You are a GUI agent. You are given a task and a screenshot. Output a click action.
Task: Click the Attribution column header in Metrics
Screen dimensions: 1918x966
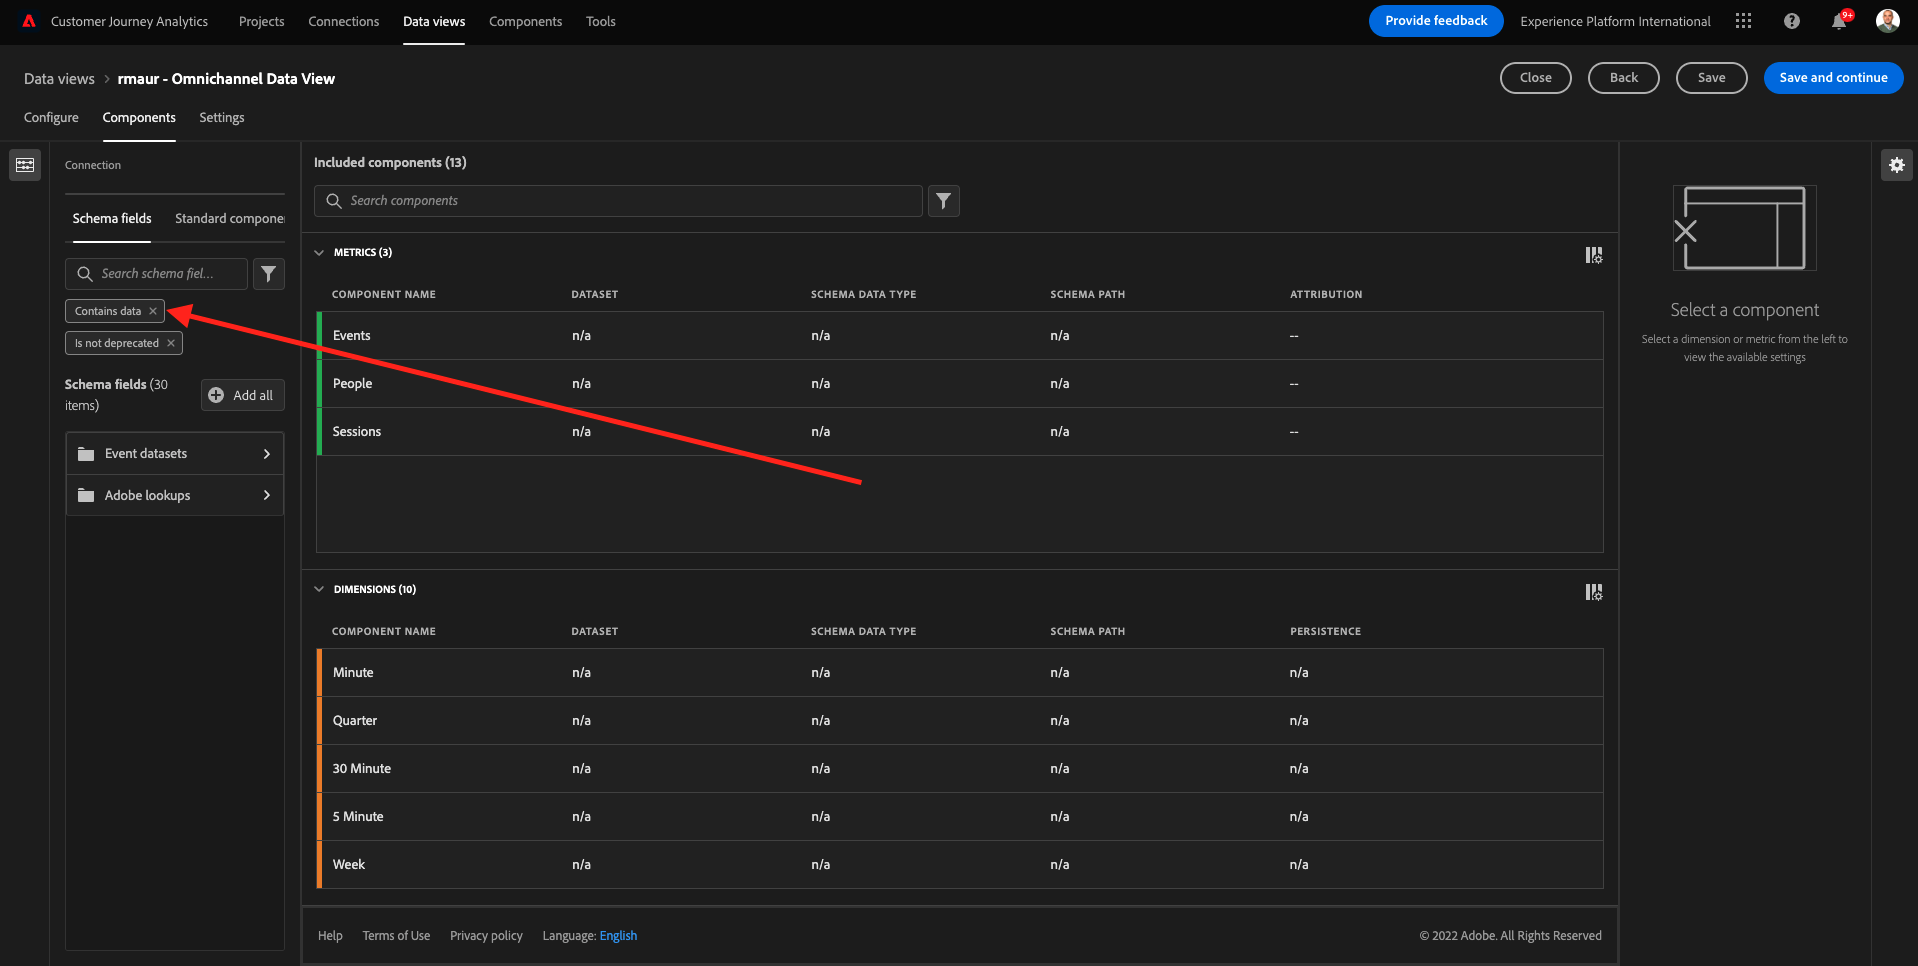coord(1326,295)
